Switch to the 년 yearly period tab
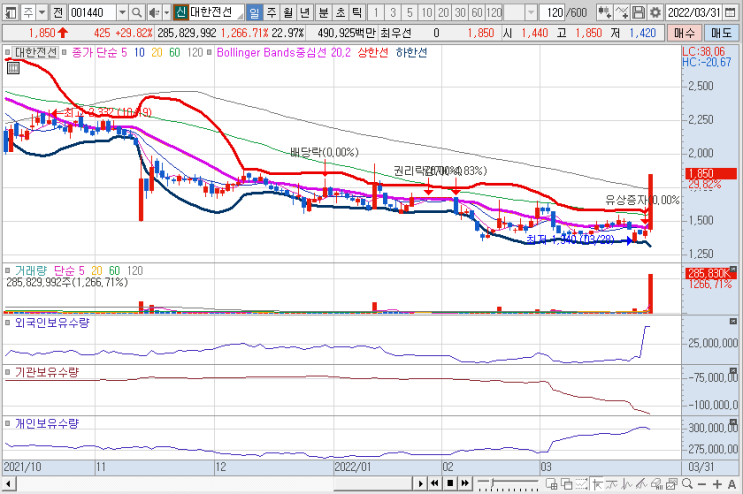 [x=305, y=12]
